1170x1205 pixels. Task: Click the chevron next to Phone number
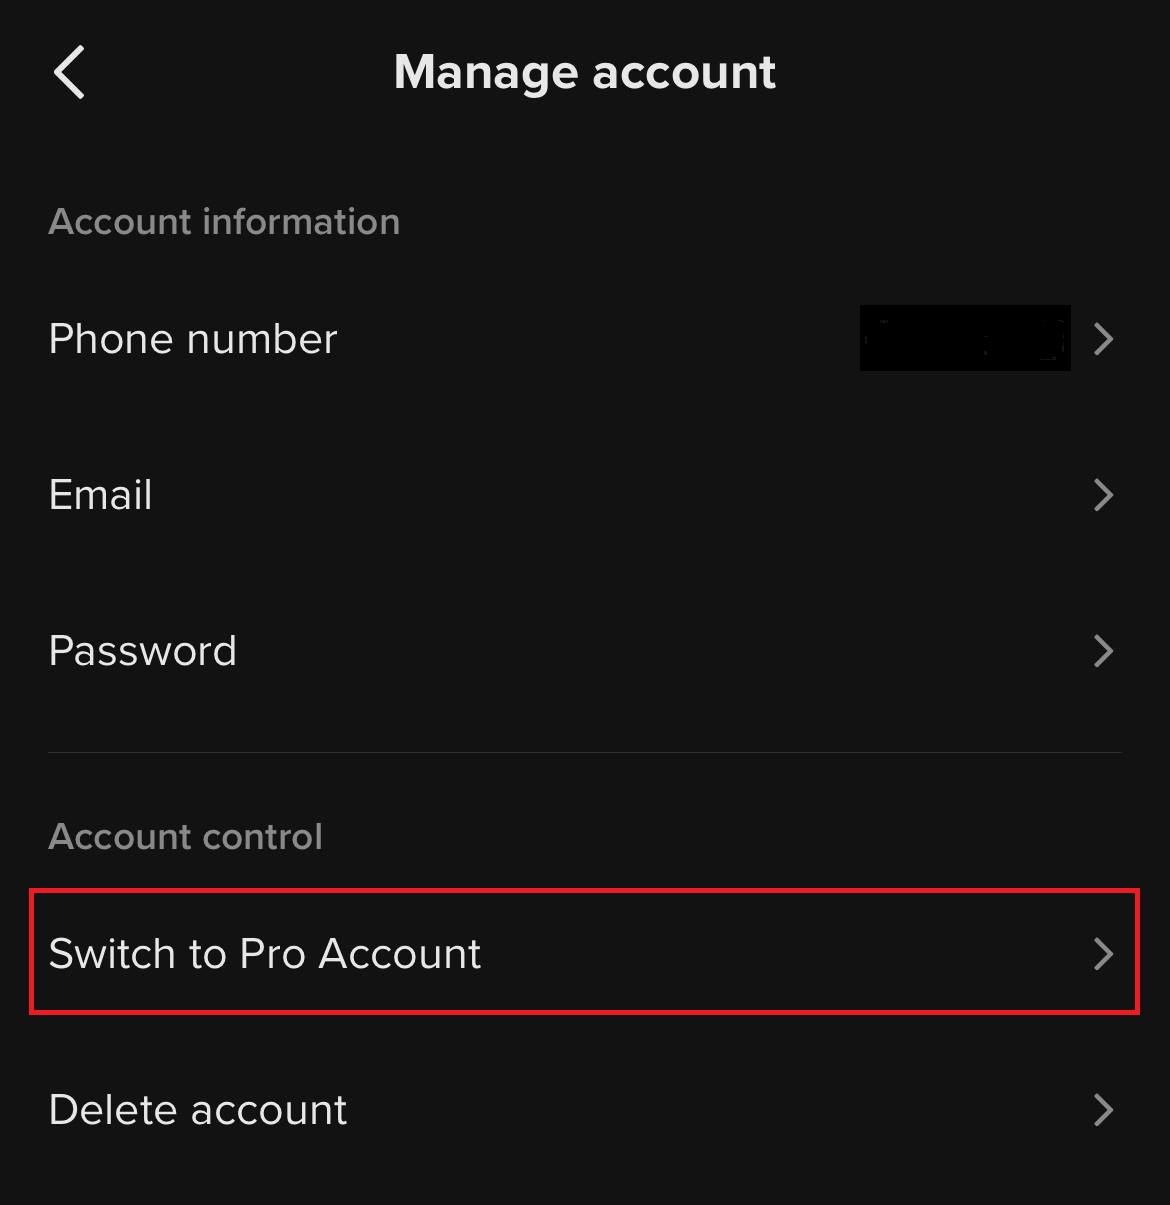click(x=1103, y=339)
